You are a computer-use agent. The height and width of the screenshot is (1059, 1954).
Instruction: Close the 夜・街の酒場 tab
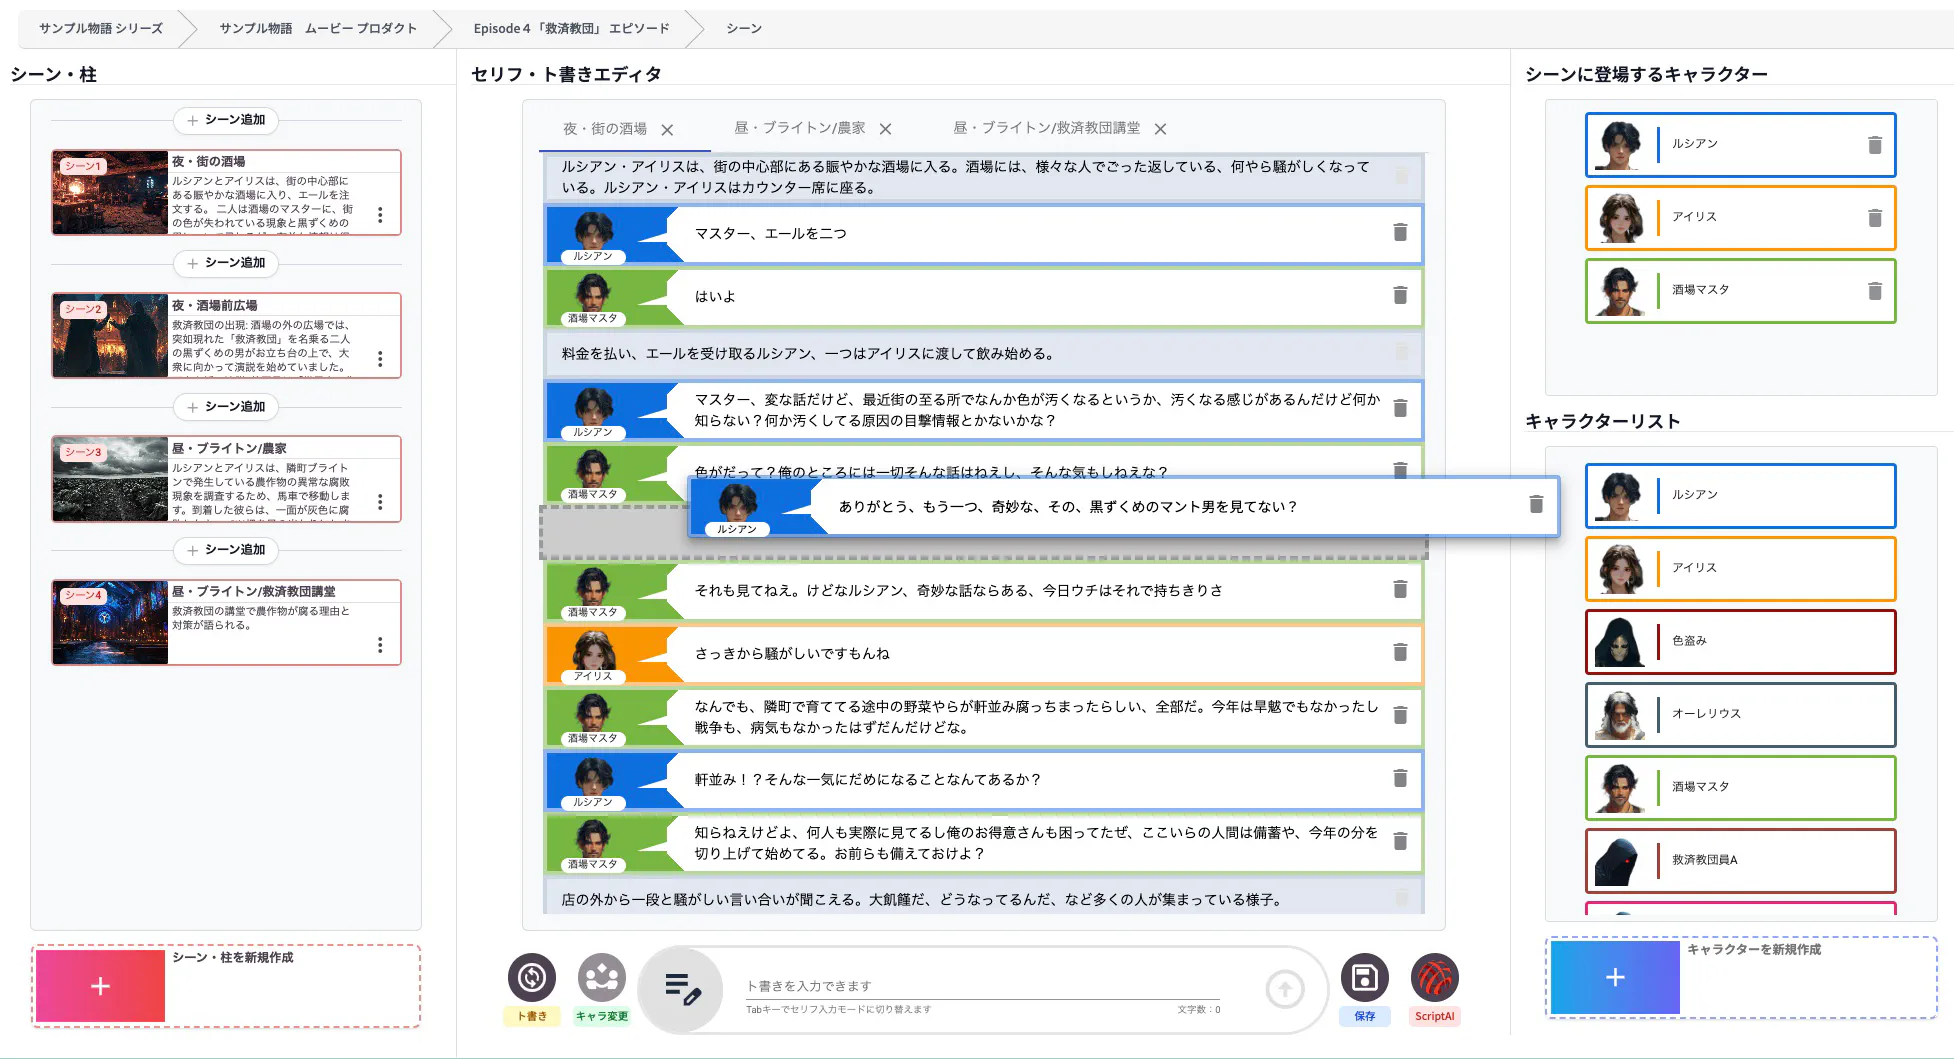coord(667,130)
